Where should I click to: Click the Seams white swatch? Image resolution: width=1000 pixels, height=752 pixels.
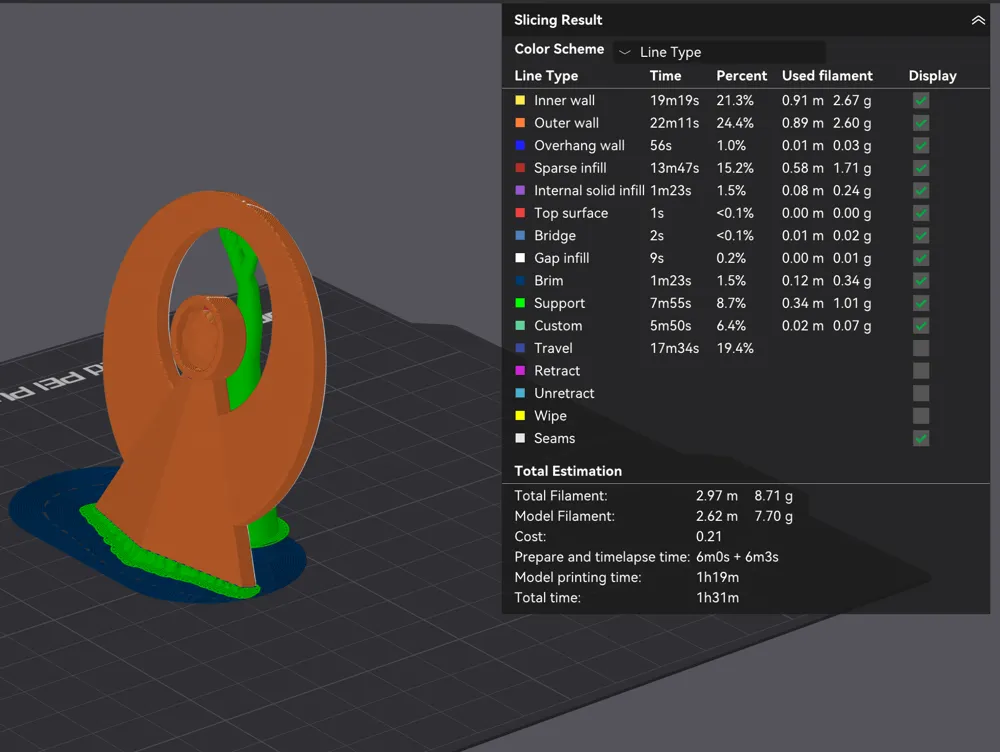point(520,438)
